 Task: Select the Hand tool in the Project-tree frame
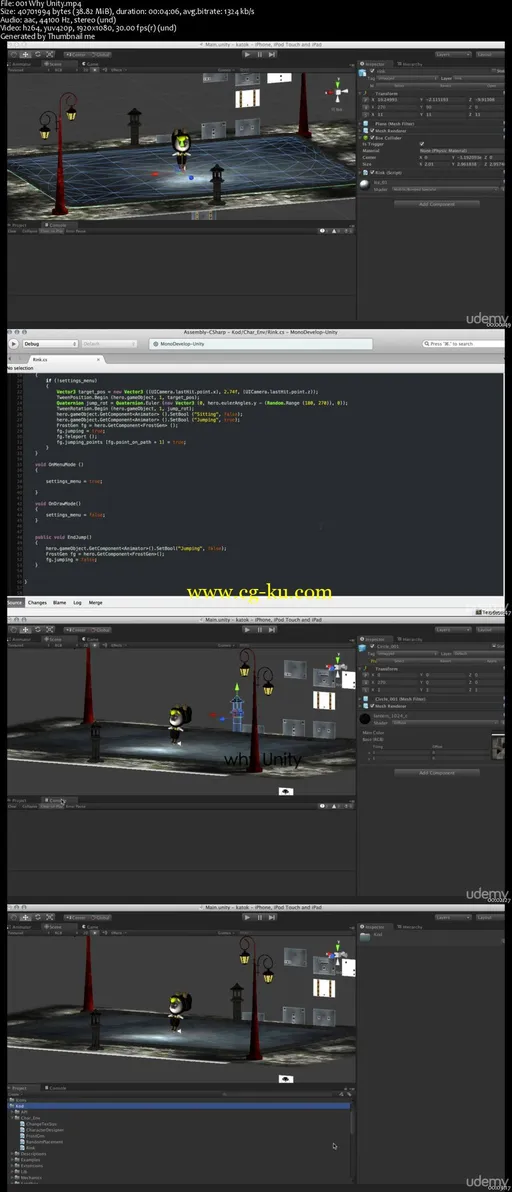14,918
